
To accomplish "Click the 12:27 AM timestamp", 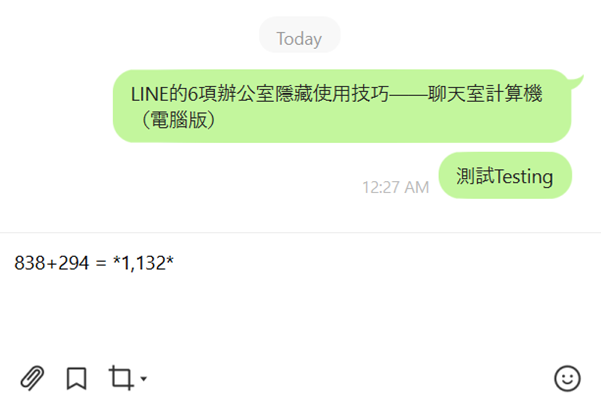I will [396, 187].
